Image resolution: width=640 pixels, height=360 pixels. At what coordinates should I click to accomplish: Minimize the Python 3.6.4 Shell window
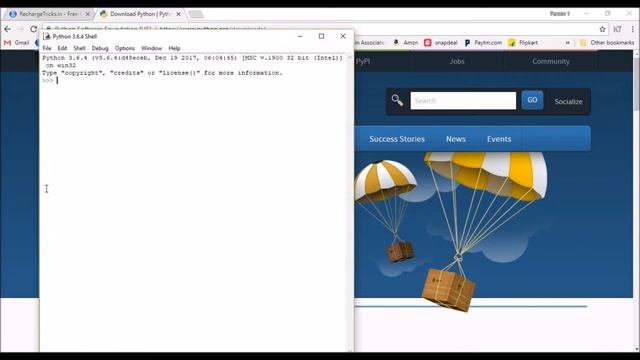click(x=300, y=36)
